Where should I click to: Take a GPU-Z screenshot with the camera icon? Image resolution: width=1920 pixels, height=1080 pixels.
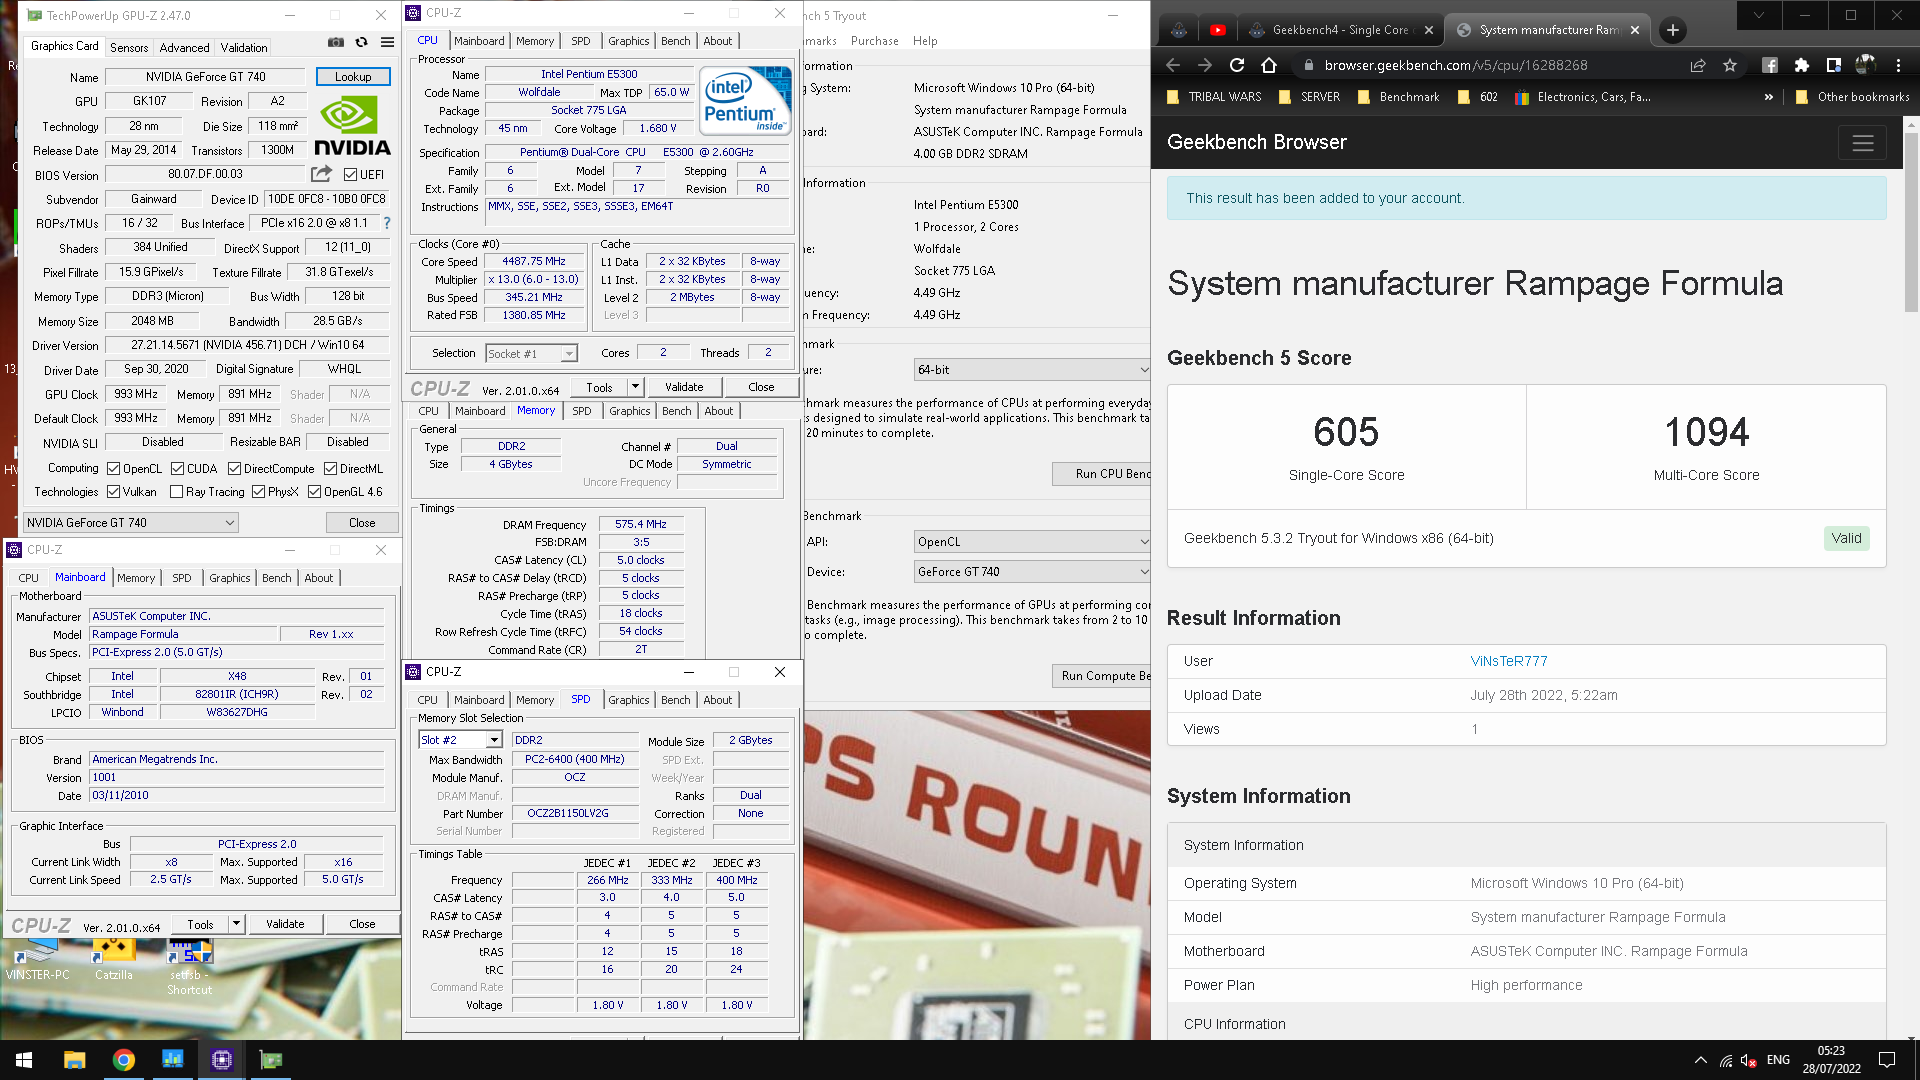point(336,42)
